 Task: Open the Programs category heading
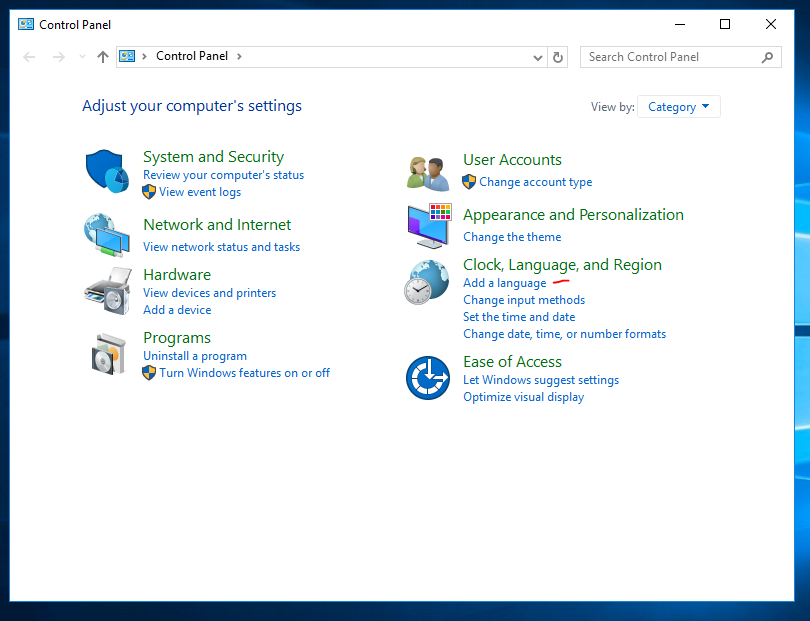coord(177,338)
